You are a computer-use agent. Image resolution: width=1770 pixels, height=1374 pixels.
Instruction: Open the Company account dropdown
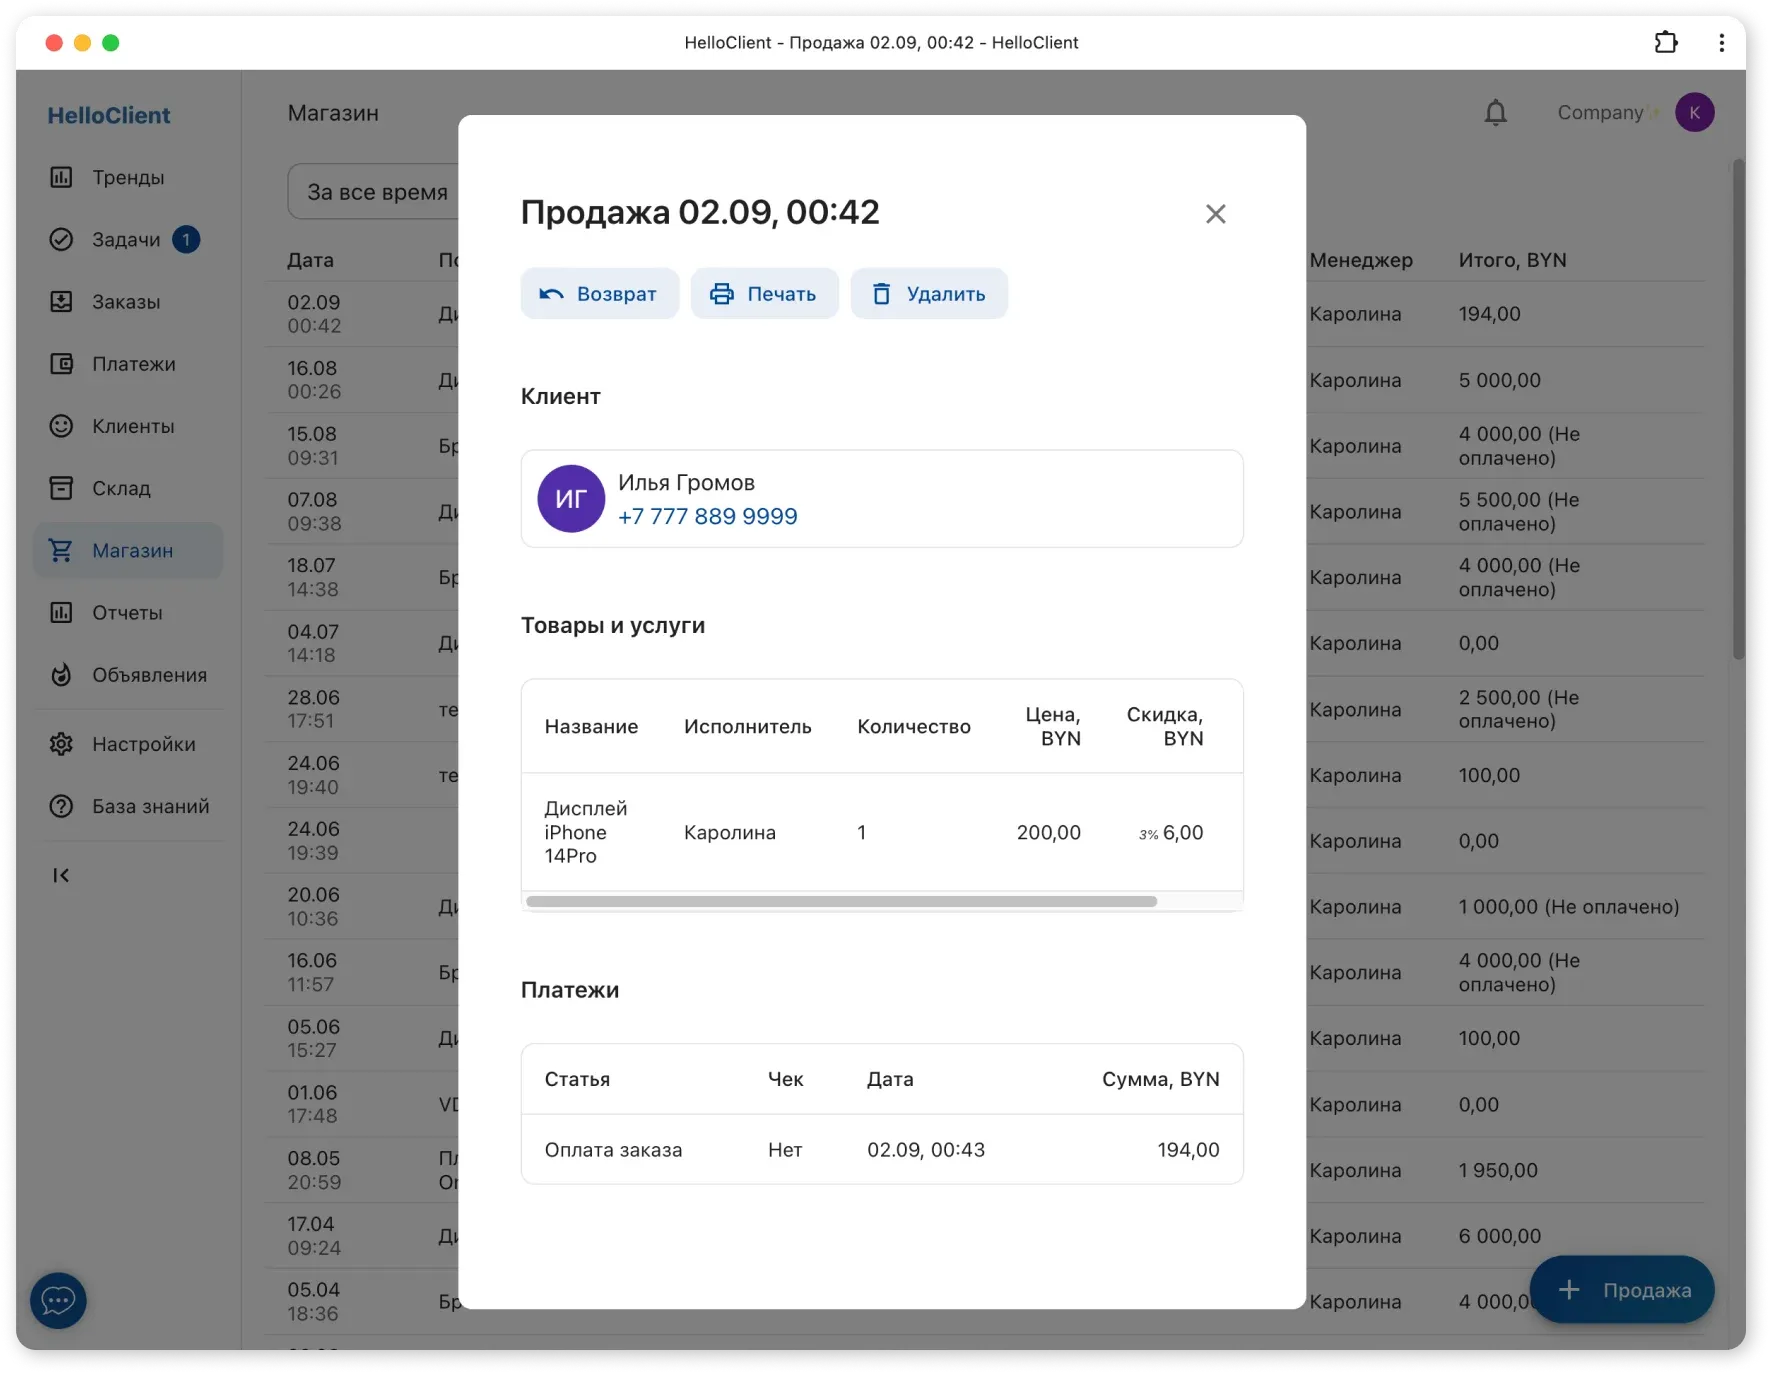pyautogui.click(x=1604, y=112)
